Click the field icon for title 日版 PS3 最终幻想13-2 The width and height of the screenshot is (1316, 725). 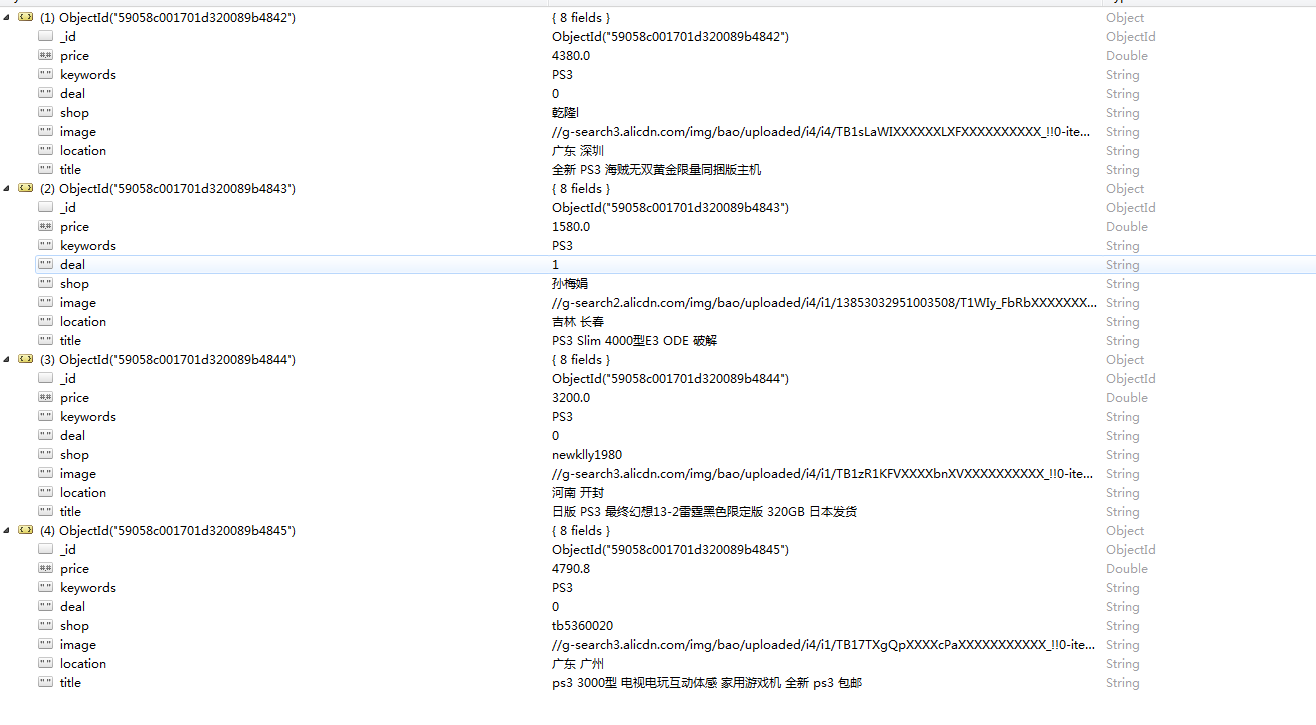point(45,512)
